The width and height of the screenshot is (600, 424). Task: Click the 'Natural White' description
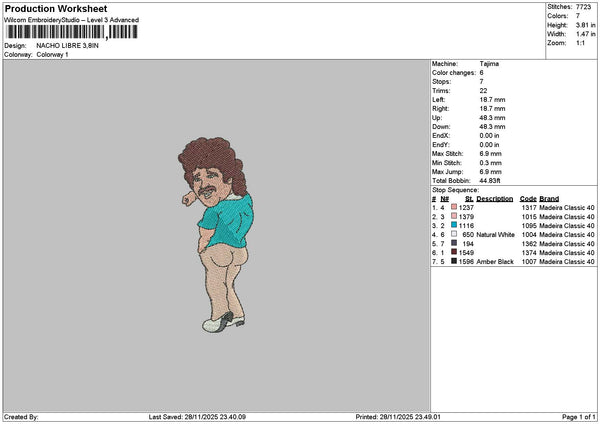tap(495, 235)
